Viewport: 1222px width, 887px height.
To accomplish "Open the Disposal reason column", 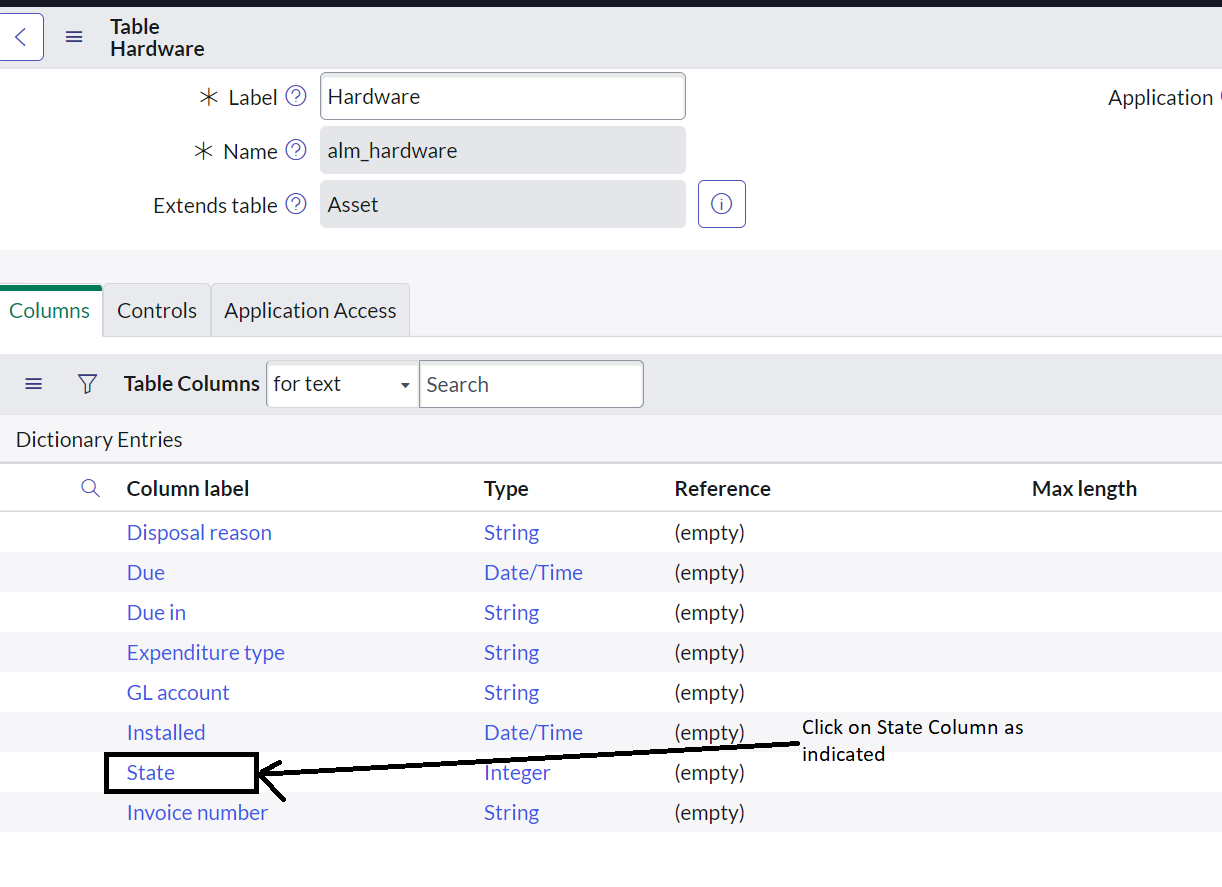I will [199, 533].
